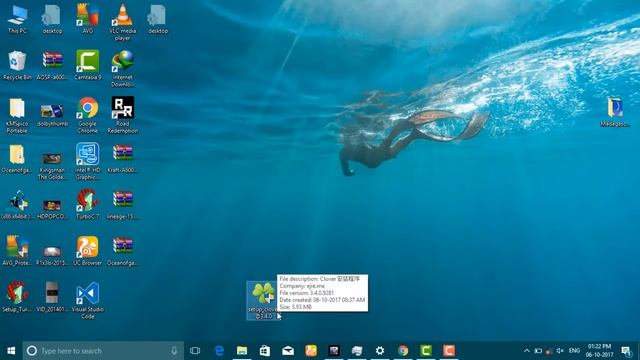Select the AVG_Prote installer file
This screenshot has width=640, height=360.
point(17,251)
